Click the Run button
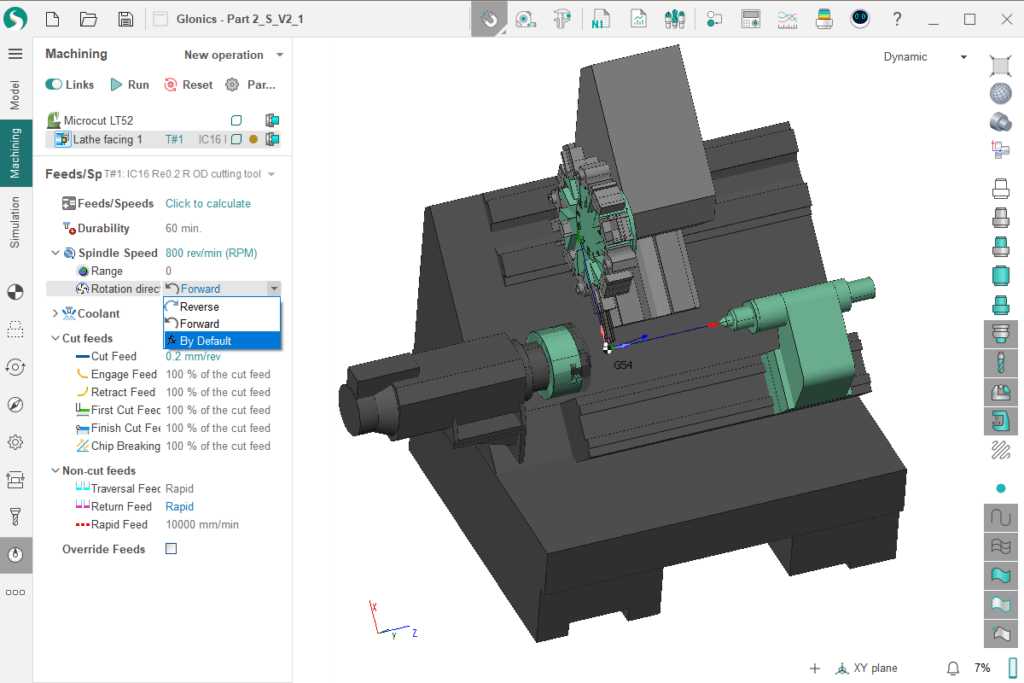The height and width of the screenshot is (683, 1024). [130, 85]
